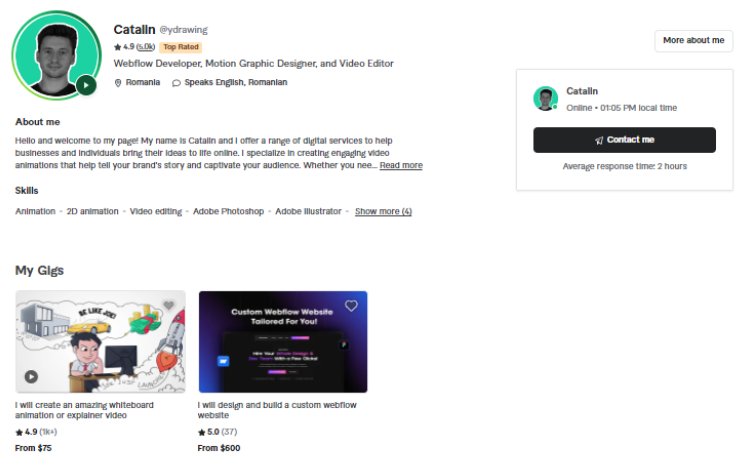Click the paper plane icon in Contact me
746x465 pixels.
599,140
